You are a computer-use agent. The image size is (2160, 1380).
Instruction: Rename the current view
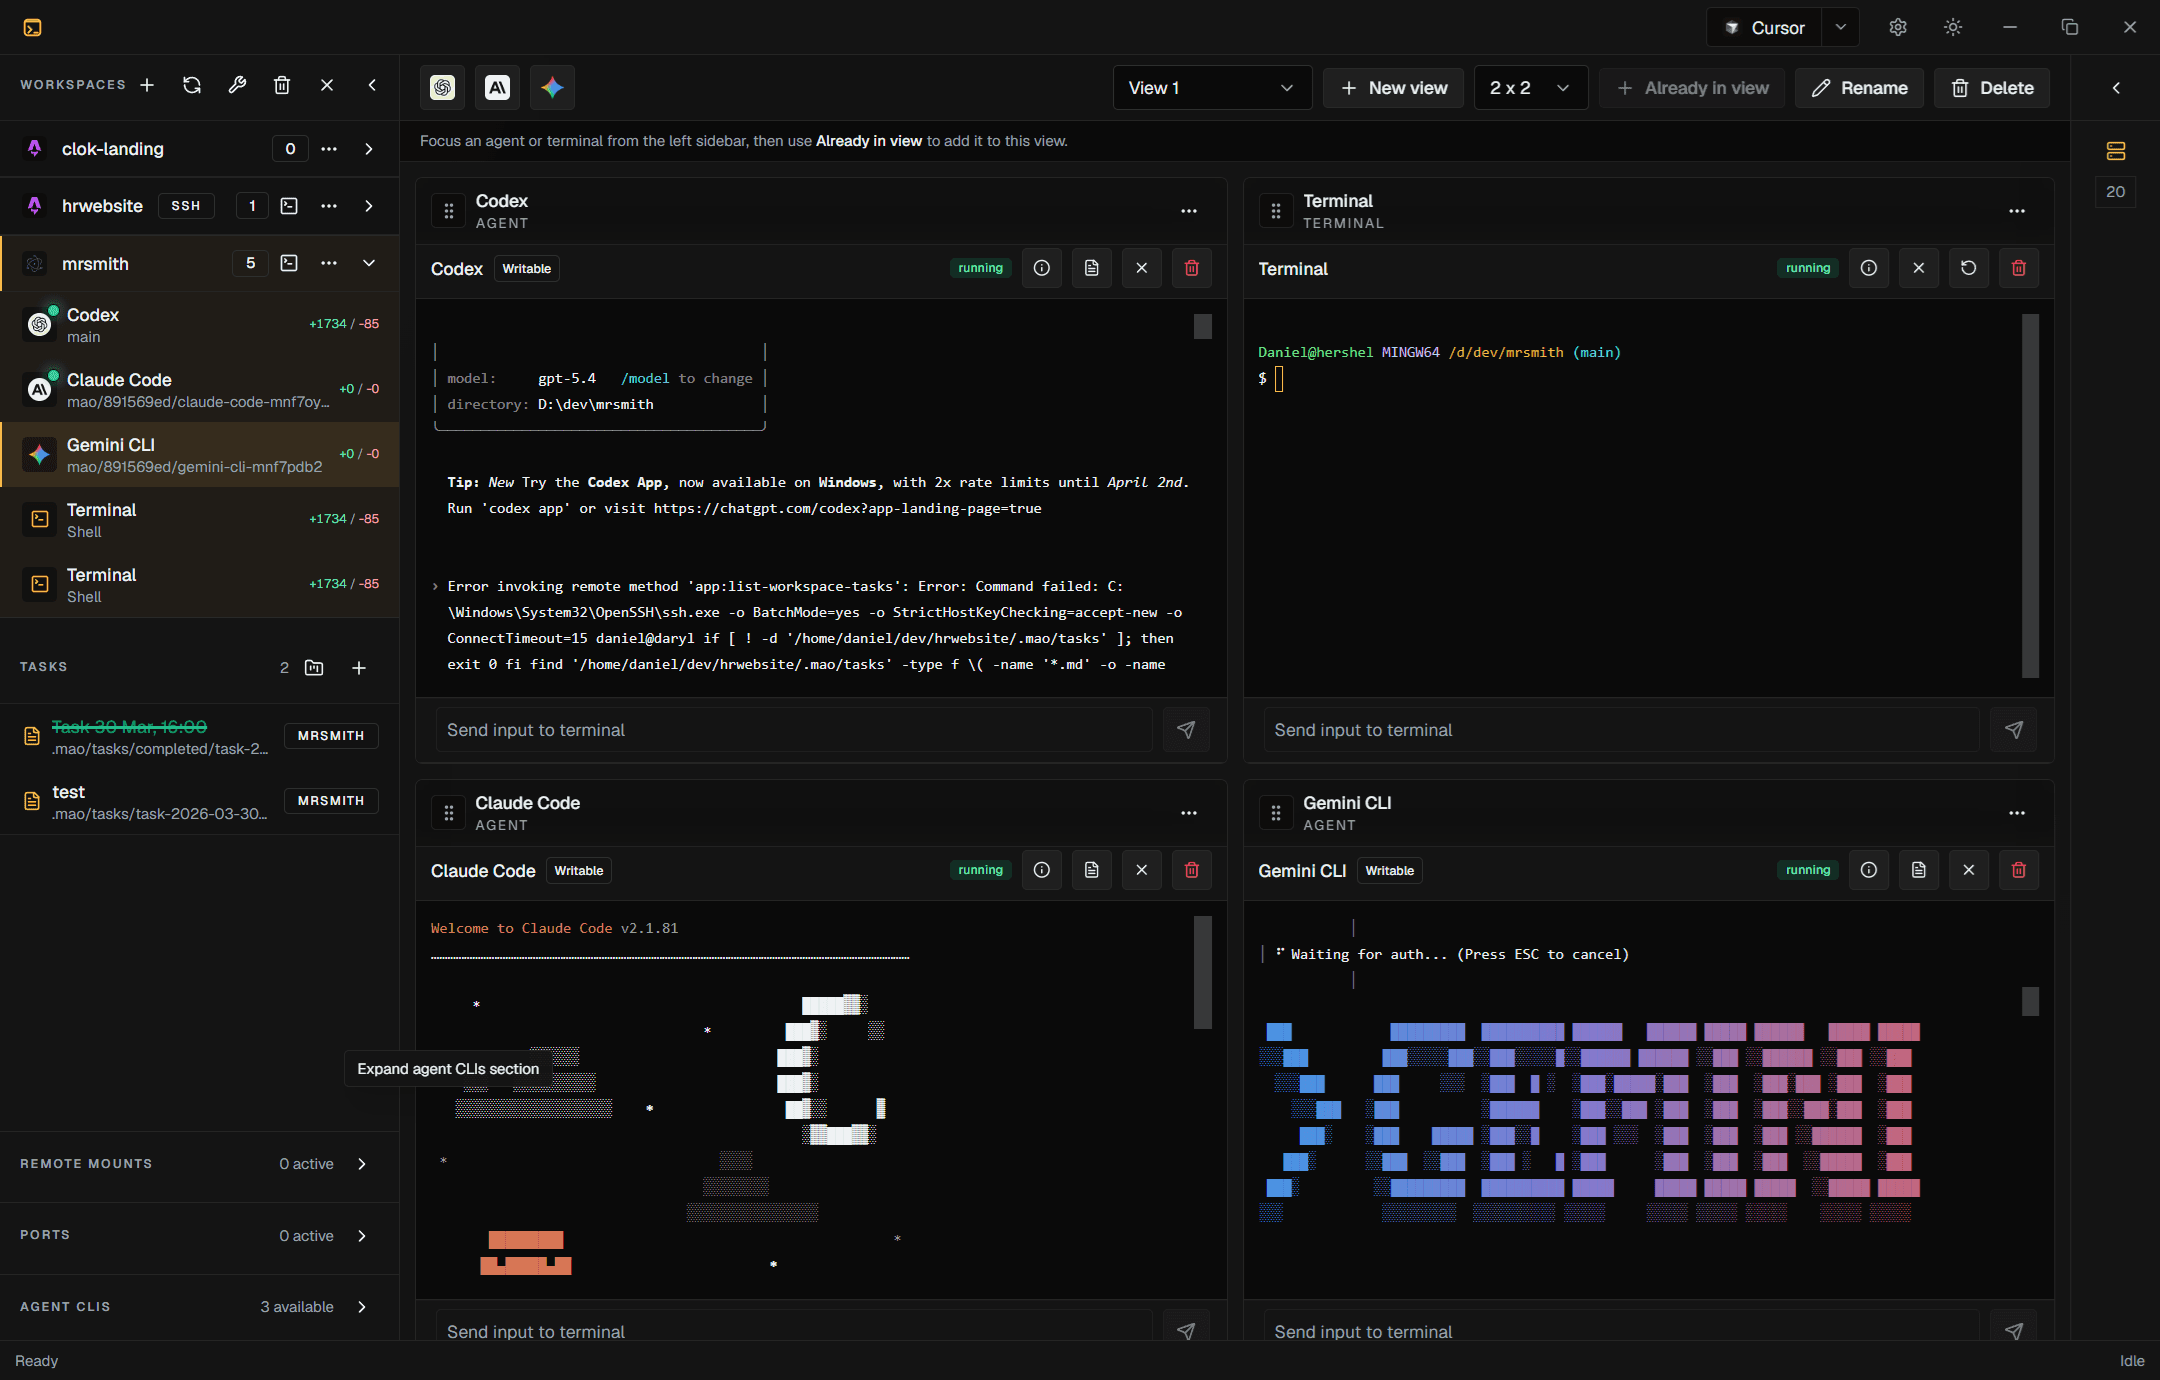(1859, 87)
